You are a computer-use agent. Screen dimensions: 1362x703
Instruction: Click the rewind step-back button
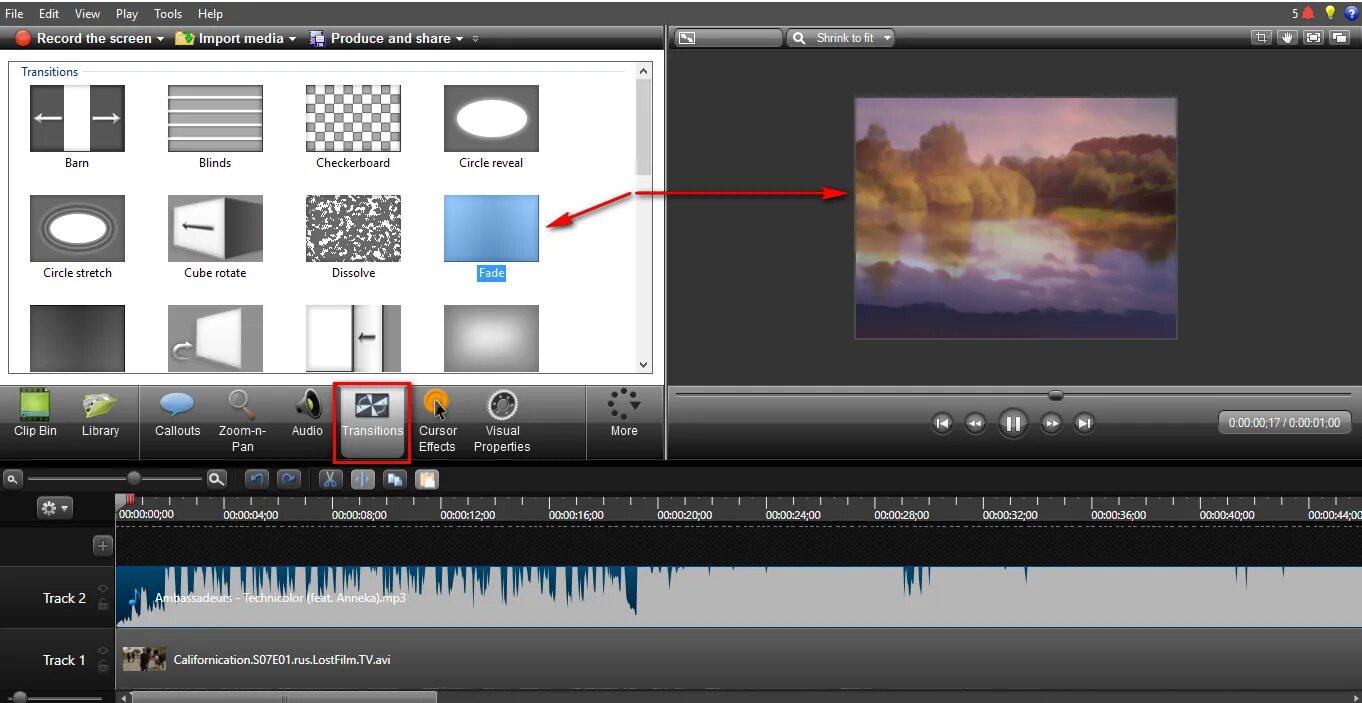[975, 423]
